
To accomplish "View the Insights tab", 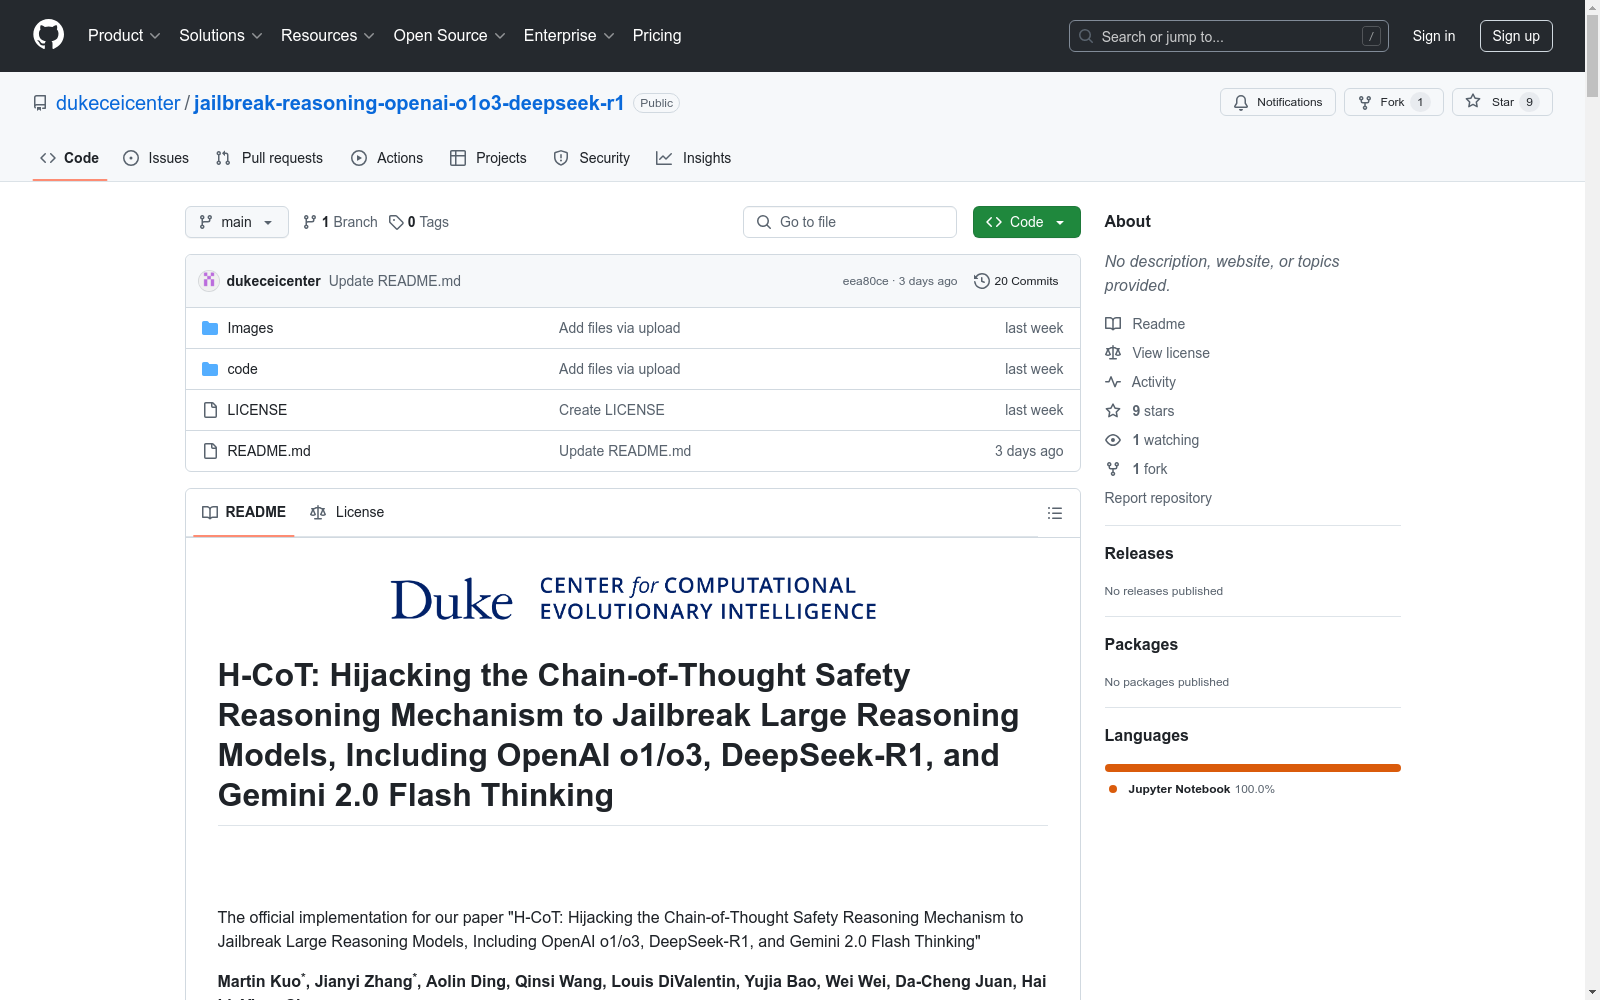I will [693, 158].
